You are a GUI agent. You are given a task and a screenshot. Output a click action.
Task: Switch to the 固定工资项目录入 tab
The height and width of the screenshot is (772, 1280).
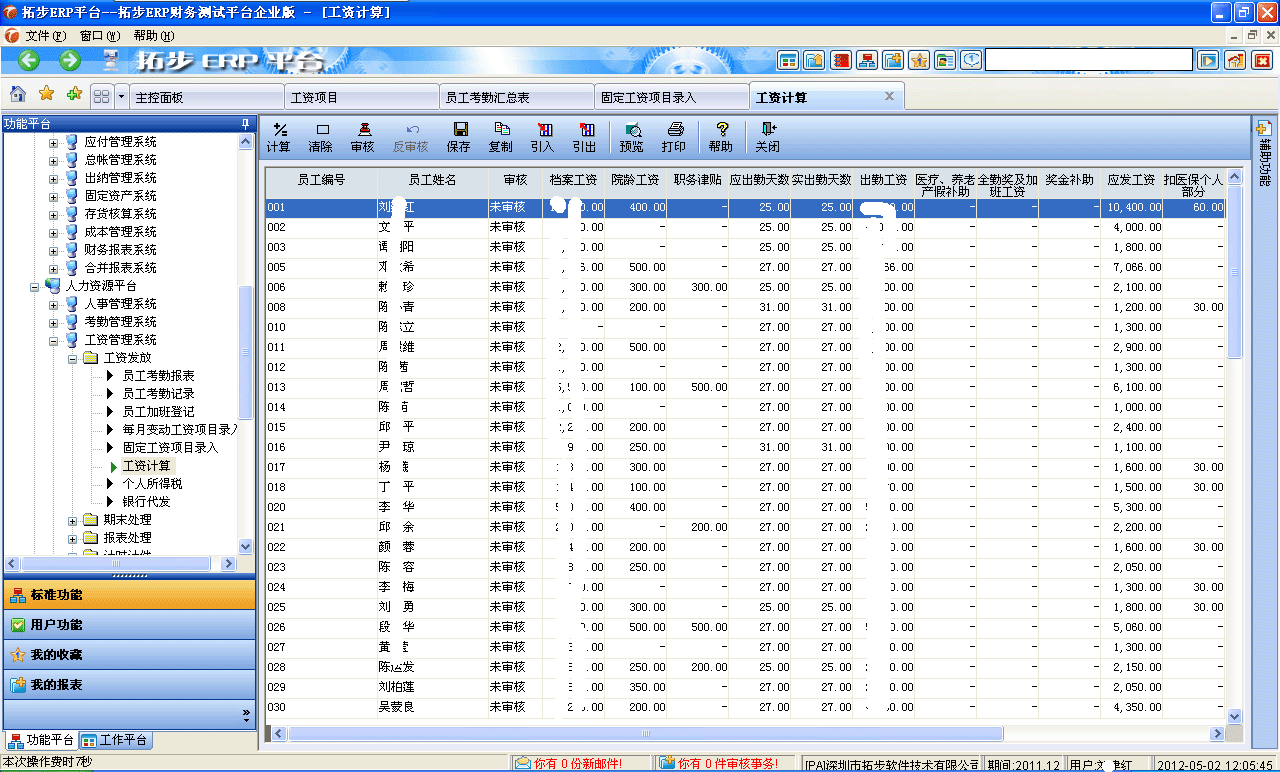click(x=671, y=97)
